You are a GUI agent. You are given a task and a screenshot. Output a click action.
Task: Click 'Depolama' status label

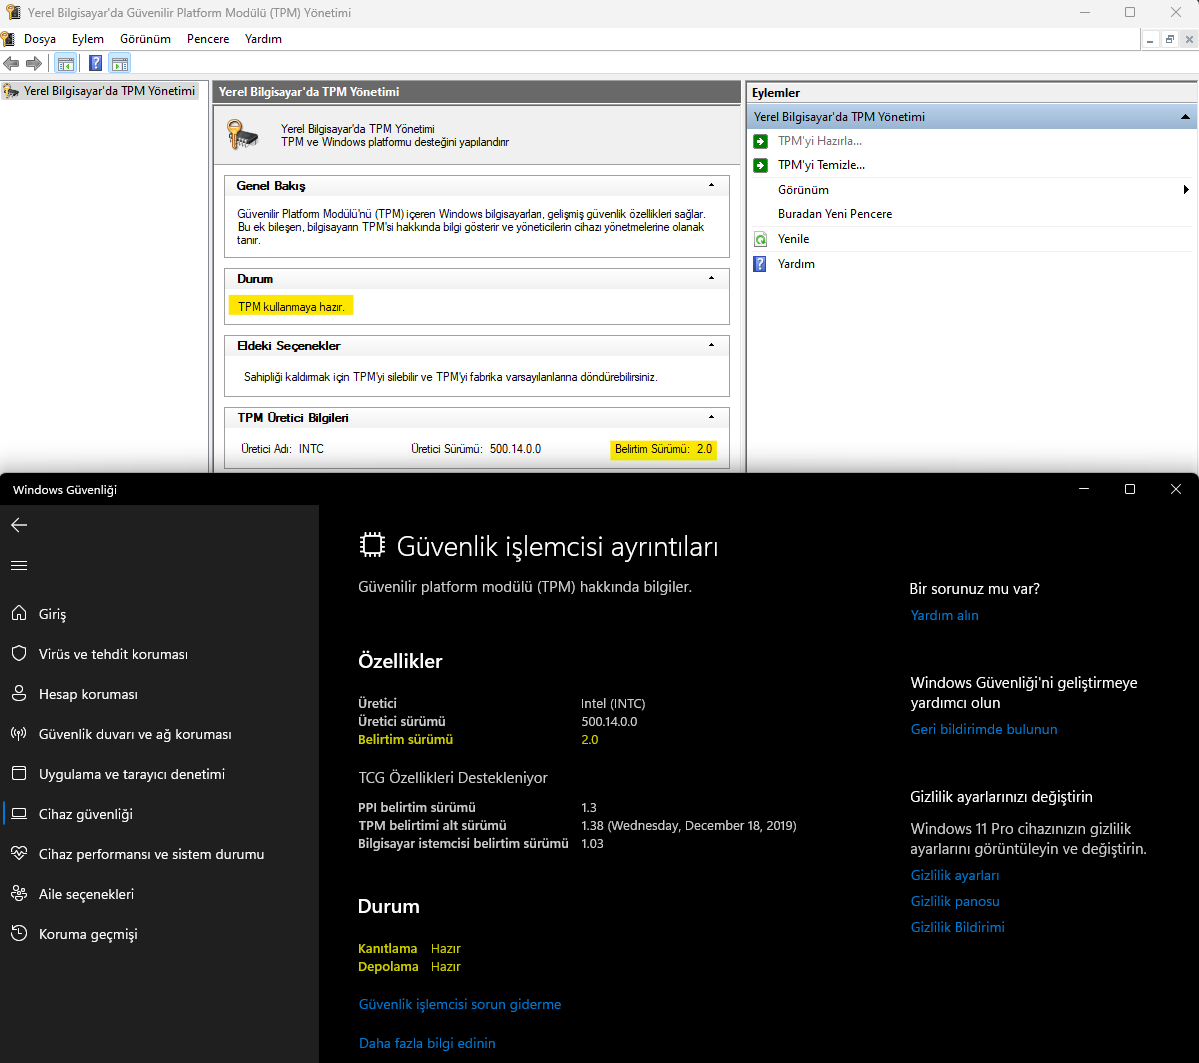tap(388, 967)
